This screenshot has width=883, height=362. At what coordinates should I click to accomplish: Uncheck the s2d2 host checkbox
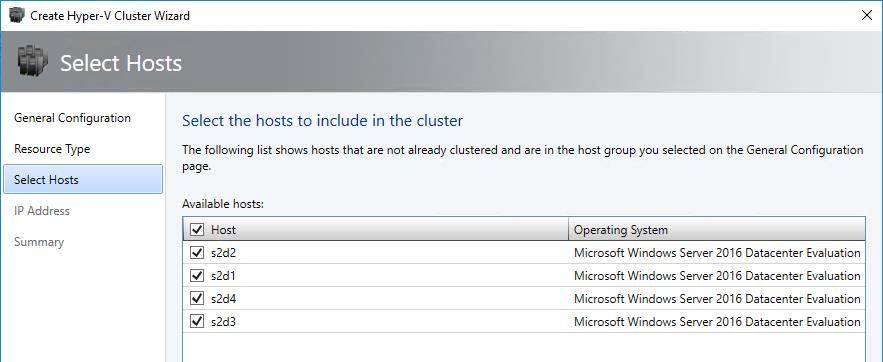(x=197, y=253)
